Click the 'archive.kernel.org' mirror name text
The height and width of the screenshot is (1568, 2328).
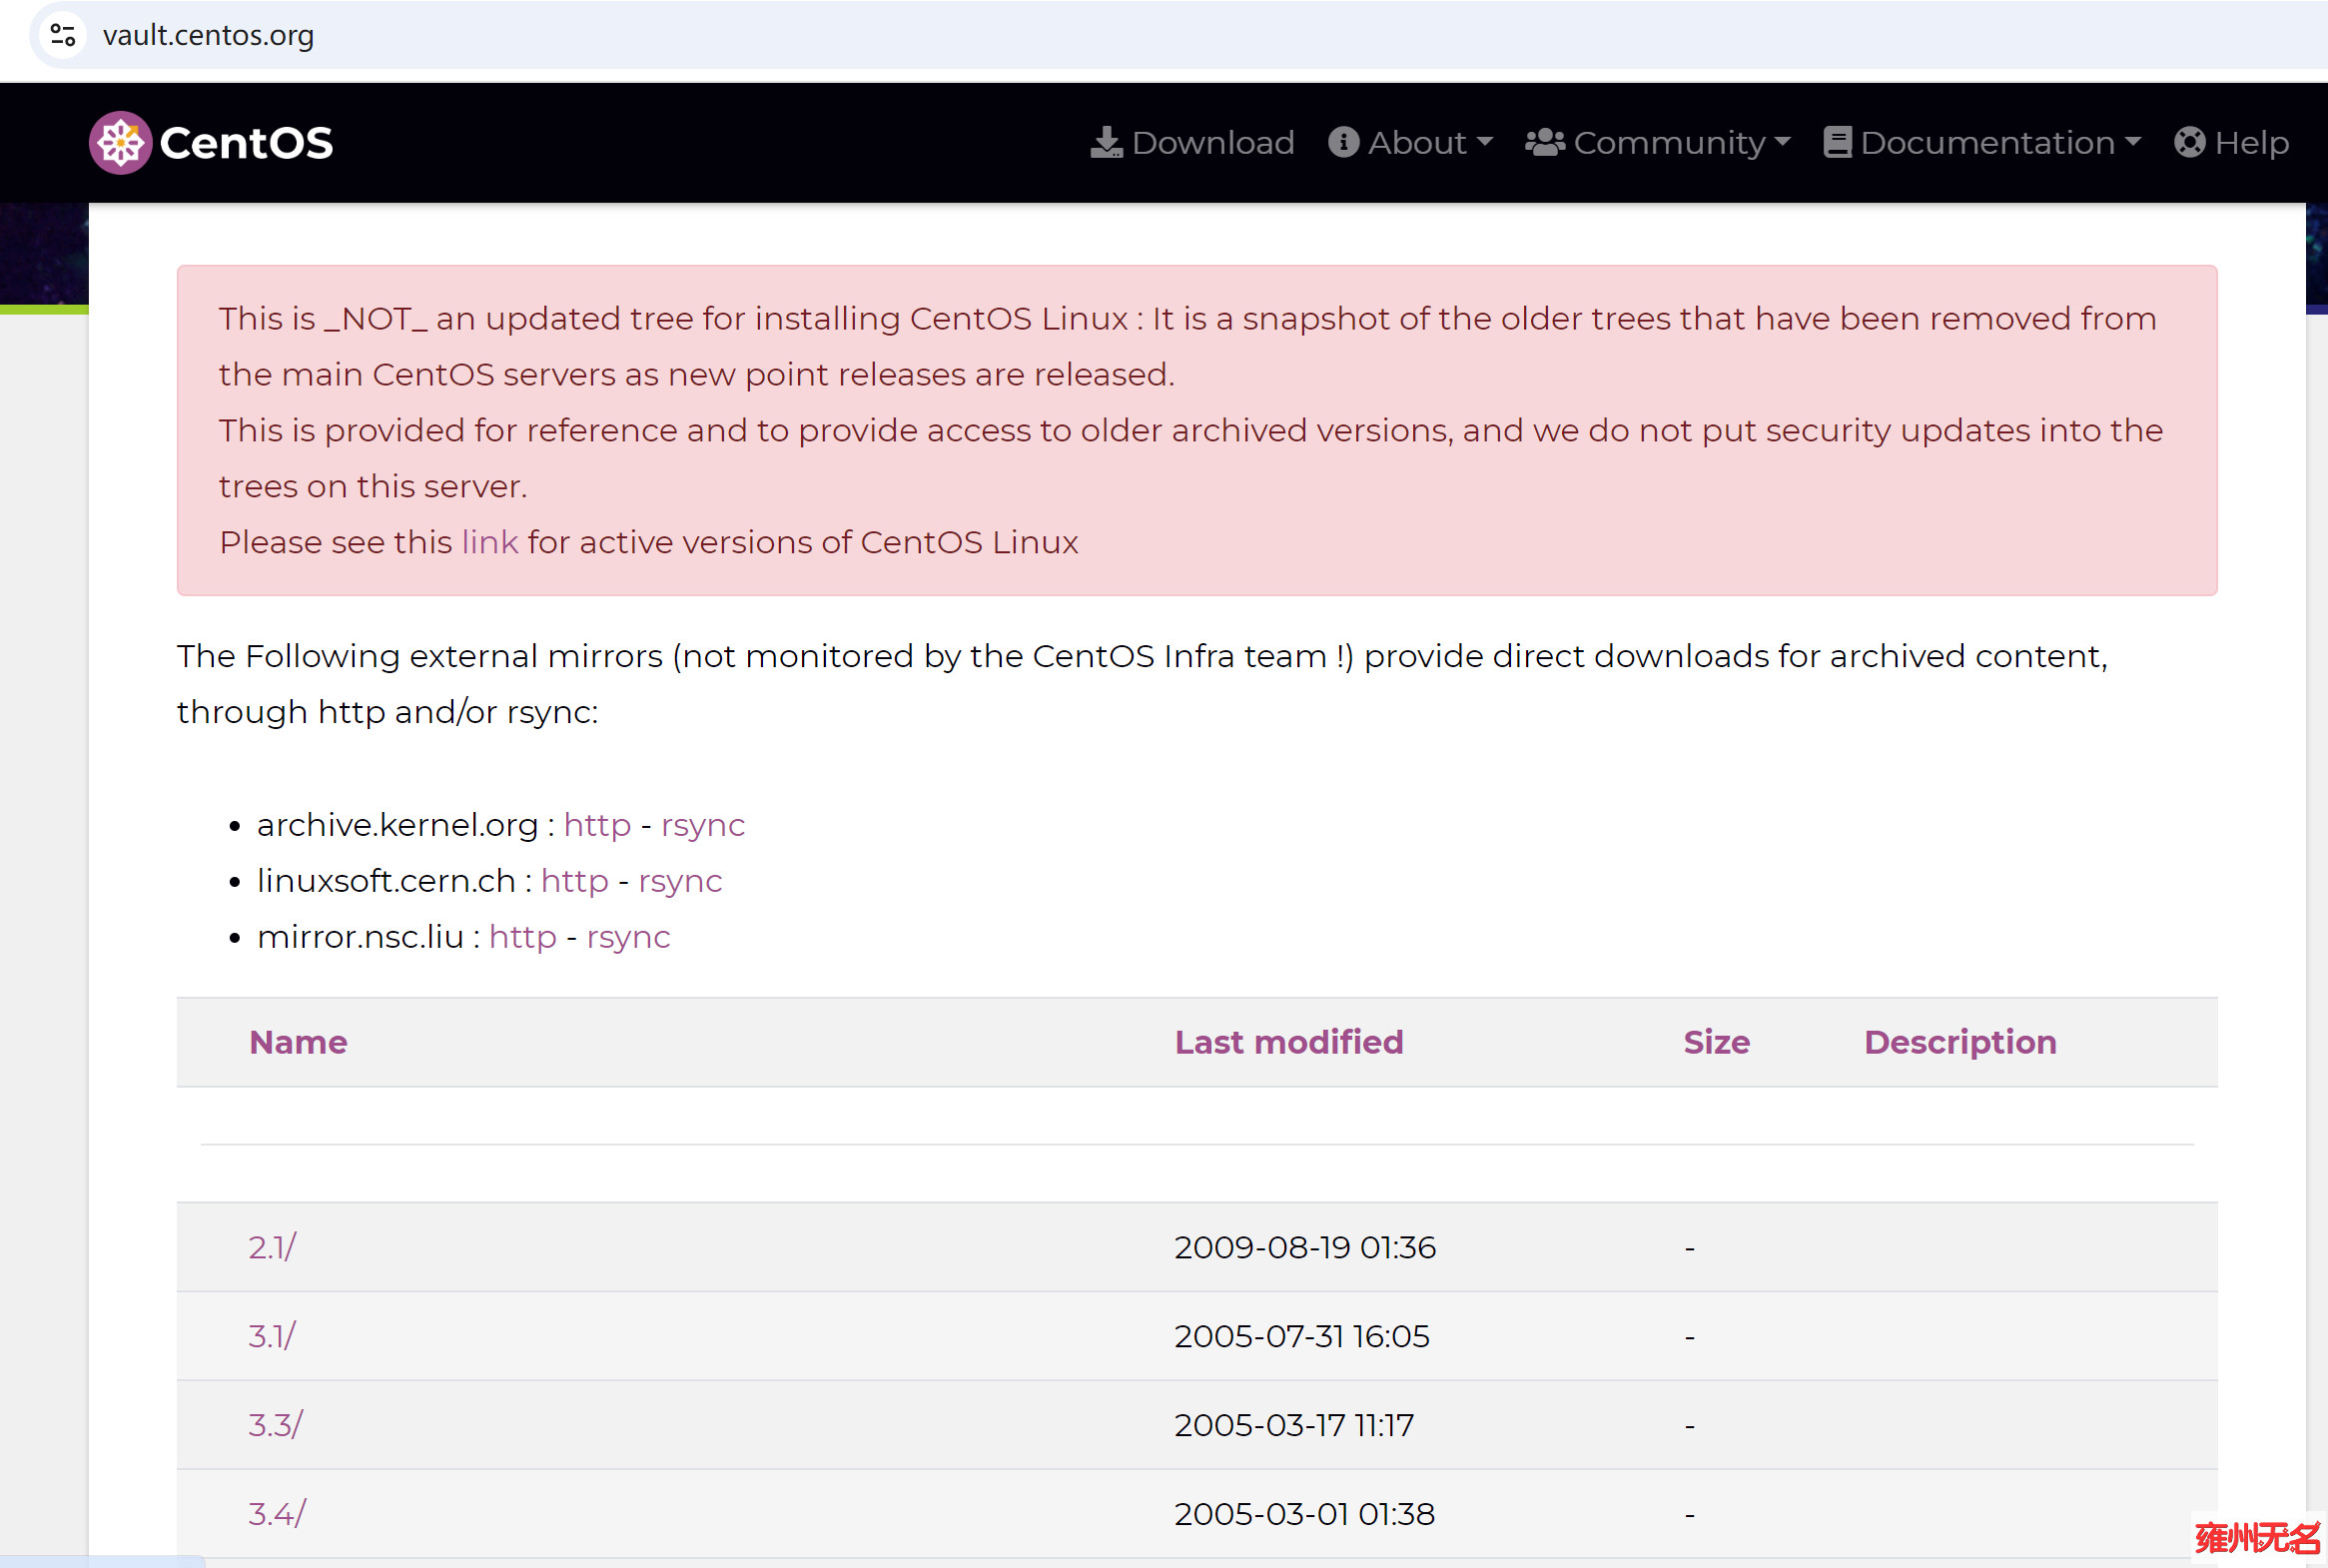(x=398, y=825)
